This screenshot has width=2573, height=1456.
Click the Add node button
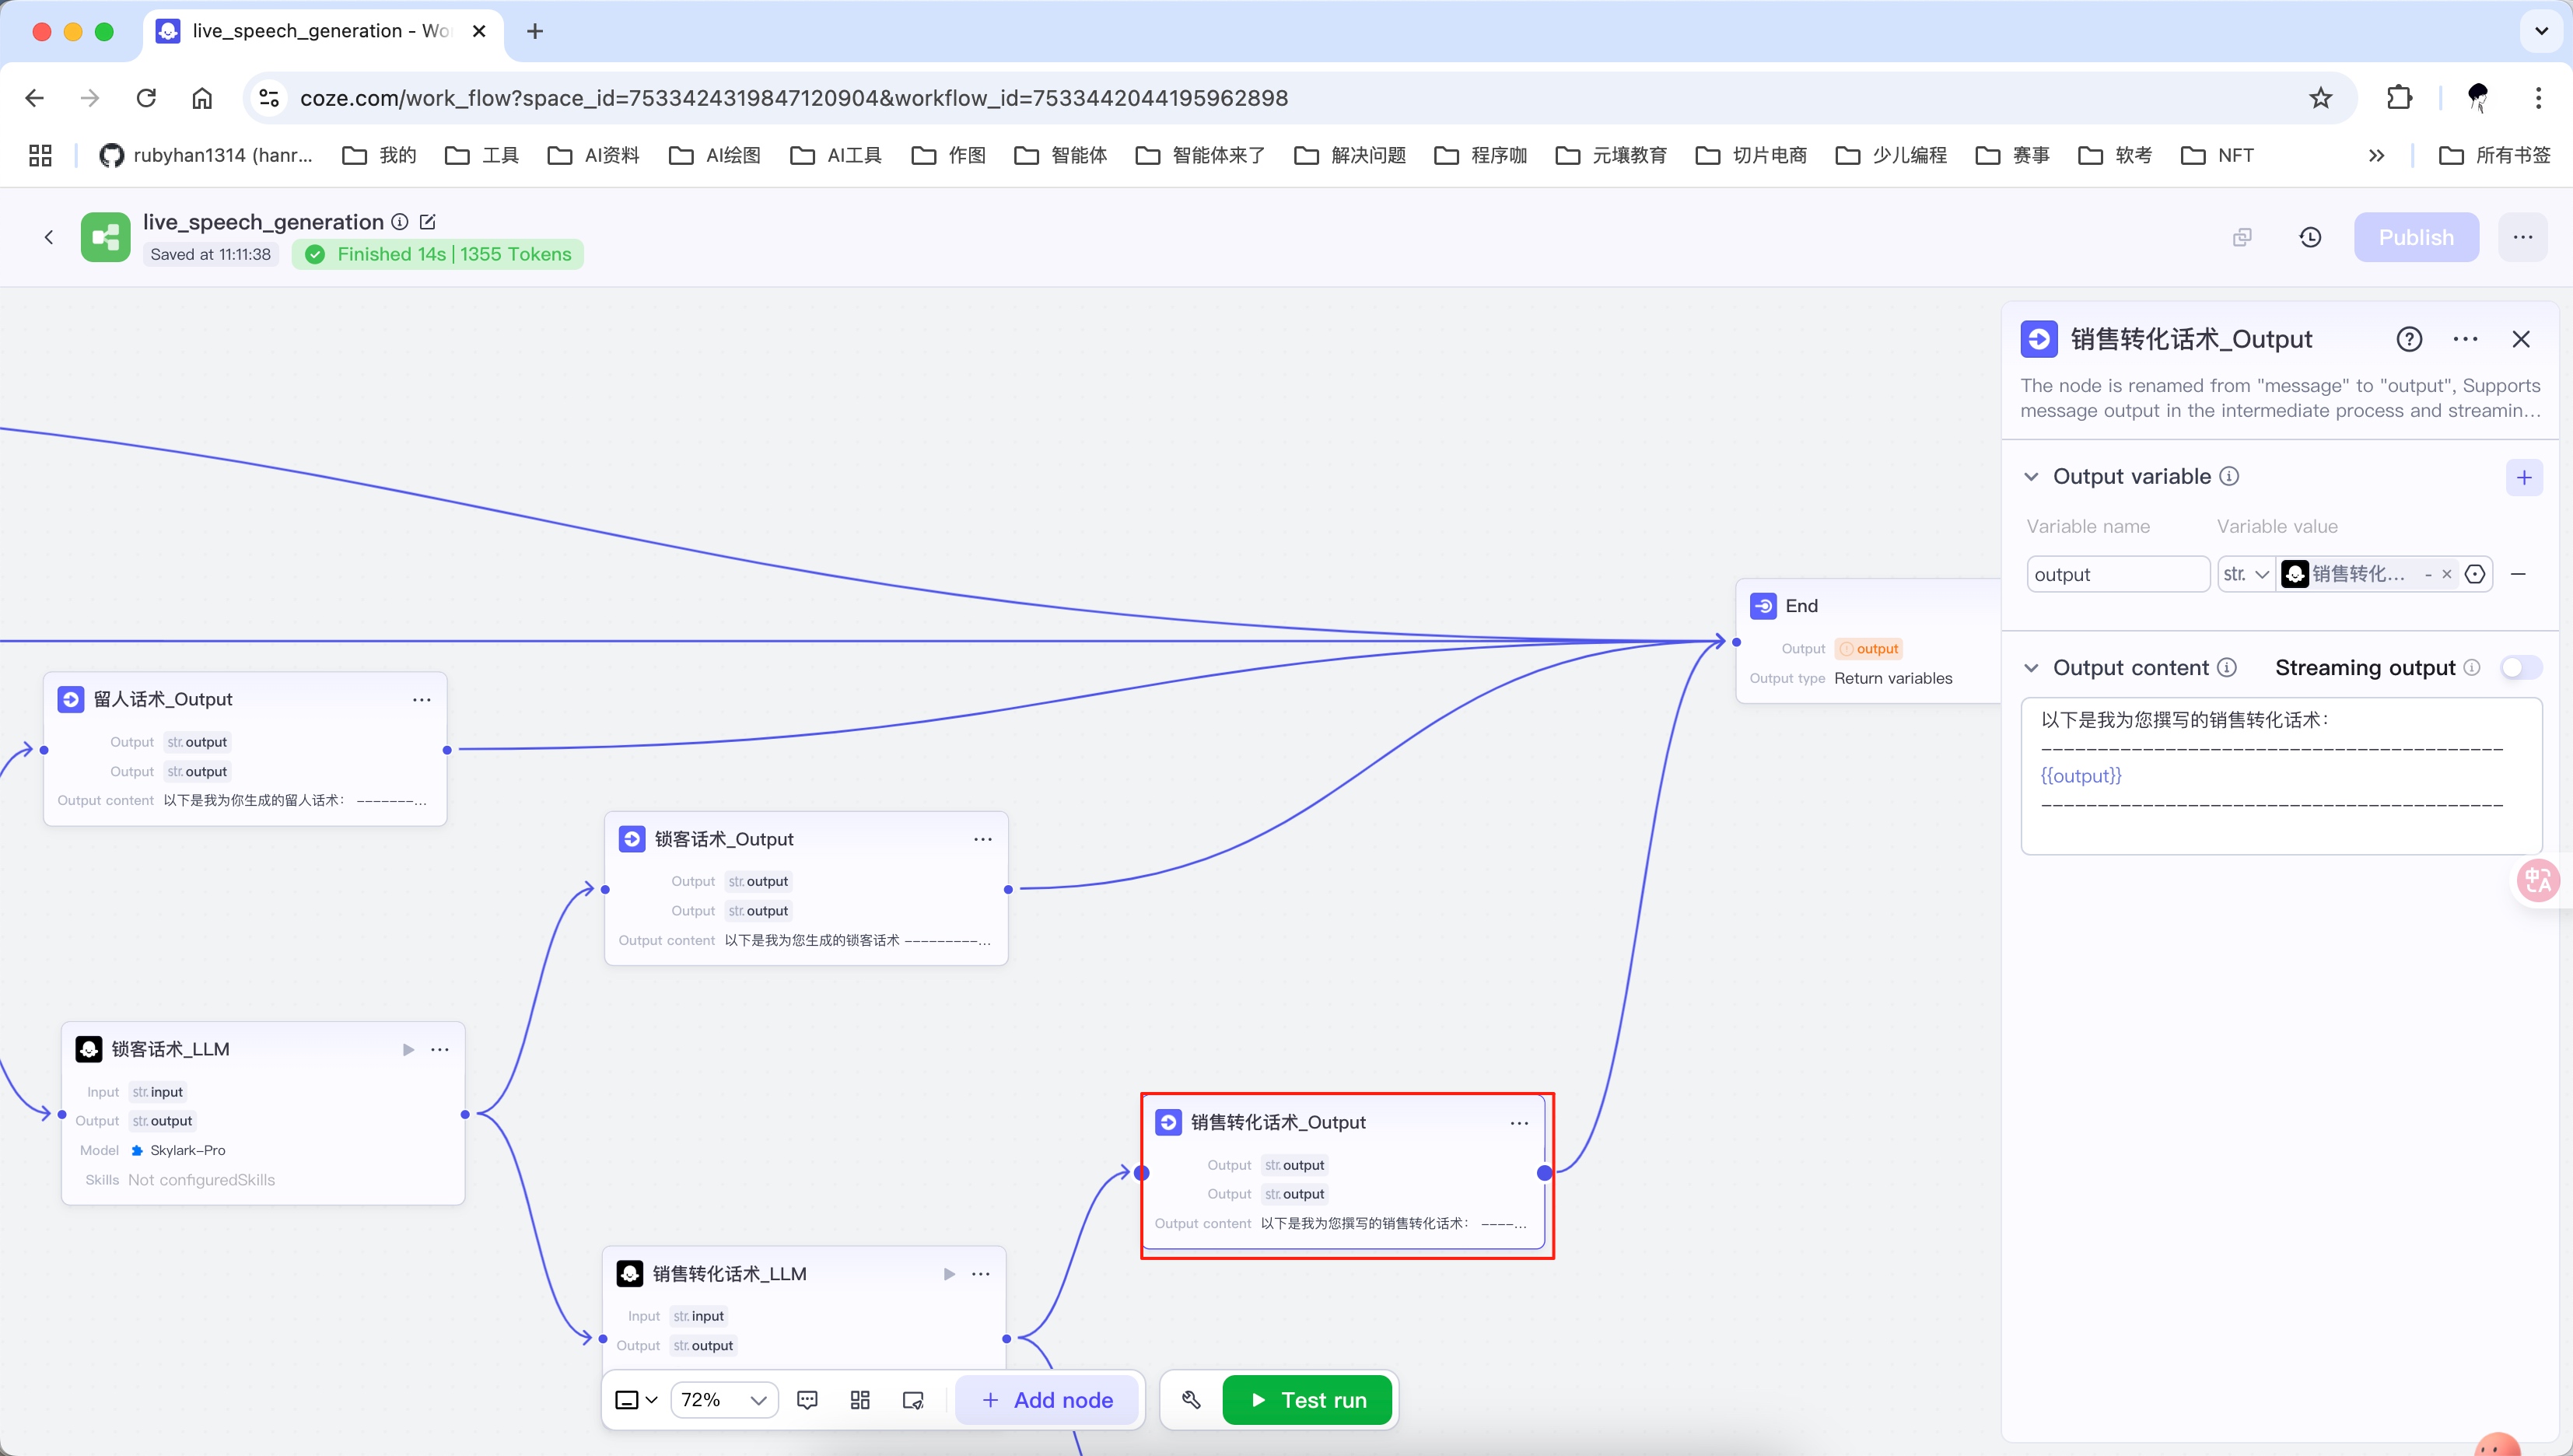(1047, 1400)
